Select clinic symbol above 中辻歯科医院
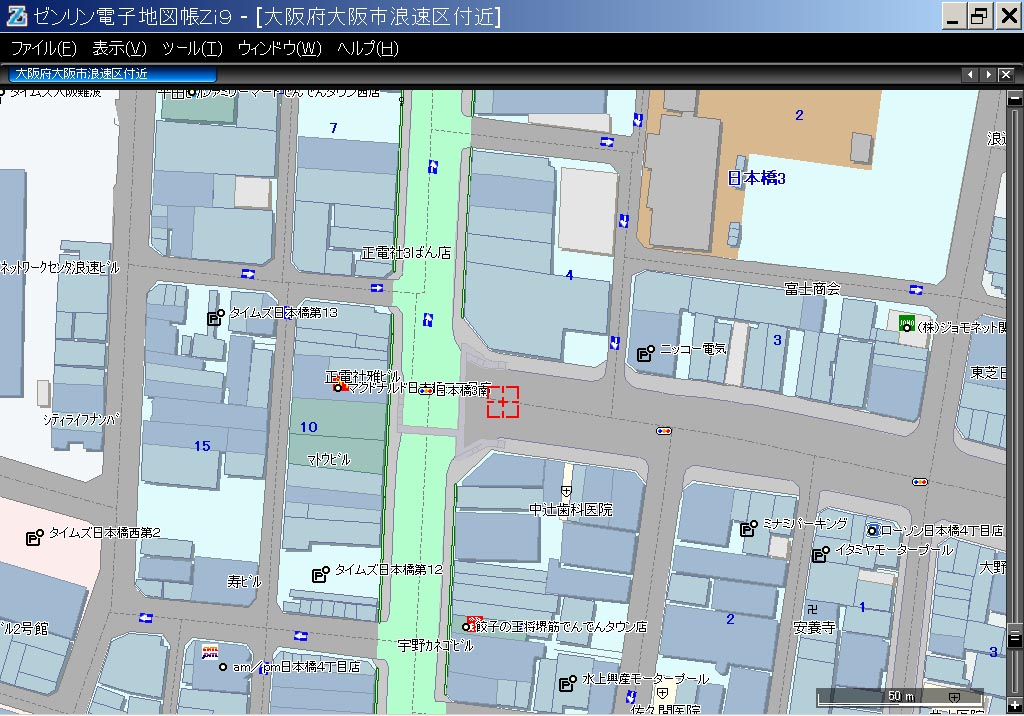This screenshot has height=716, width=1024. pos(566,491)
